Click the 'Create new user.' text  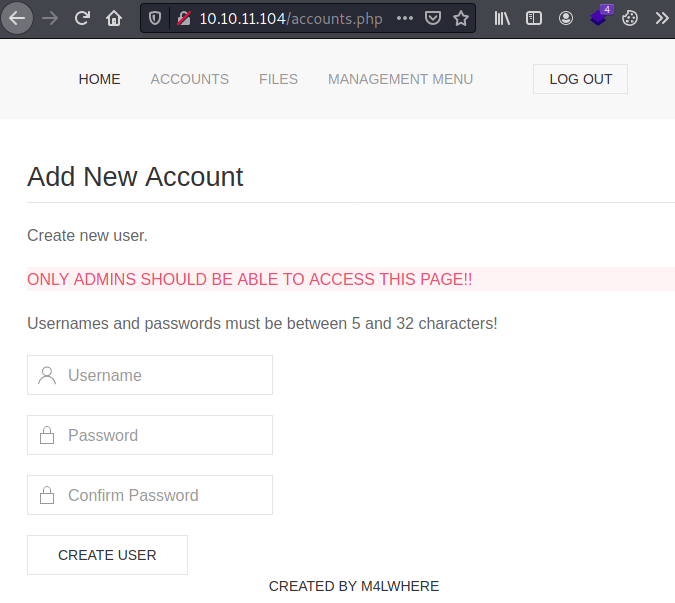pyautogui.click(x=87, y=235)
